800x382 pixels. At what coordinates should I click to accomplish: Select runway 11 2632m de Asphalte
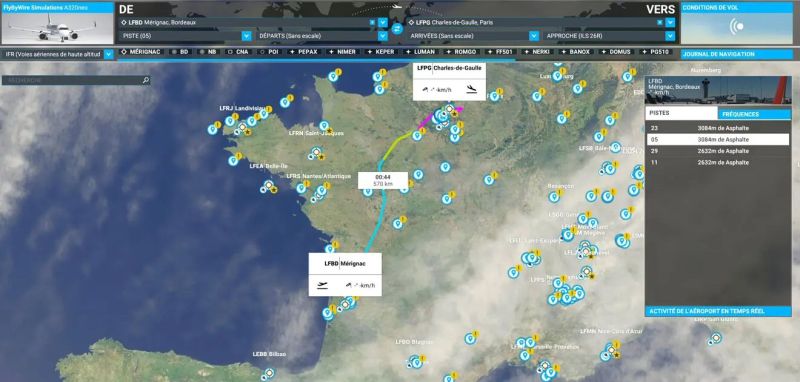coord(718,162)
